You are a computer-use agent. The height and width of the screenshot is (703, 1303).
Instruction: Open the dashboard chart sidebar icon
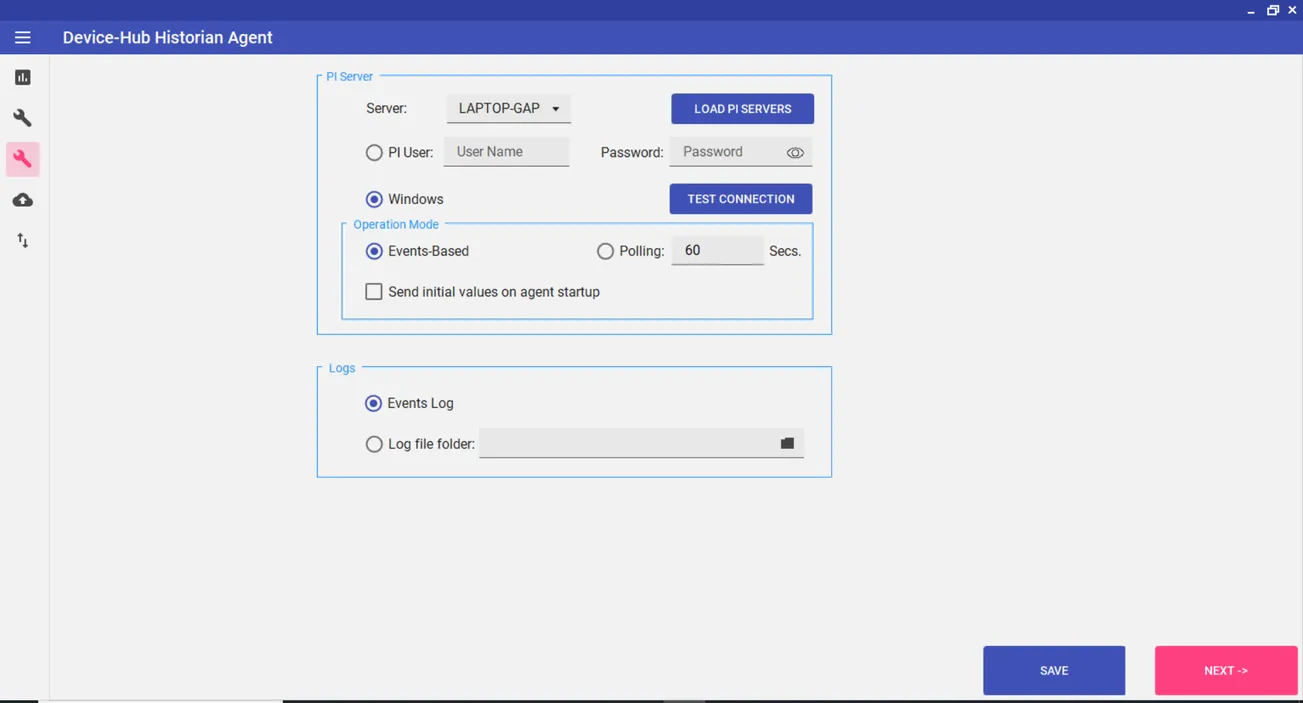pos(23,77)
